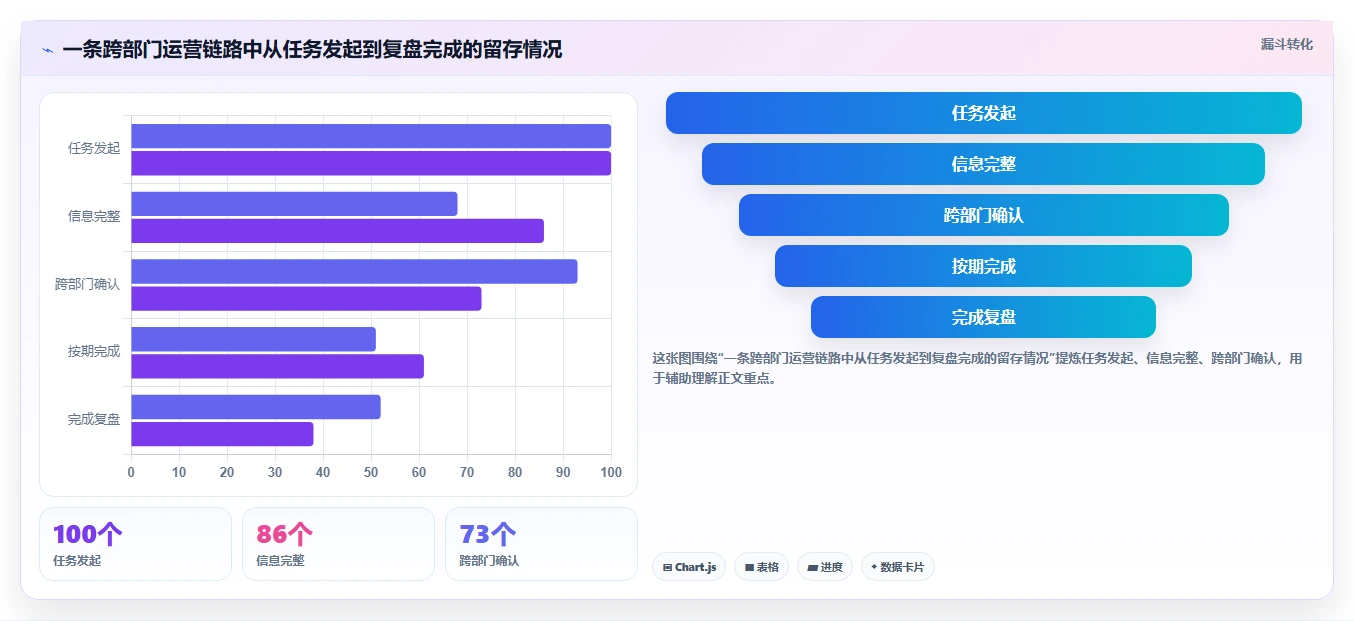
Task: Click the 任务发起 y-axis label of the chart
Action: pos(94,148)
